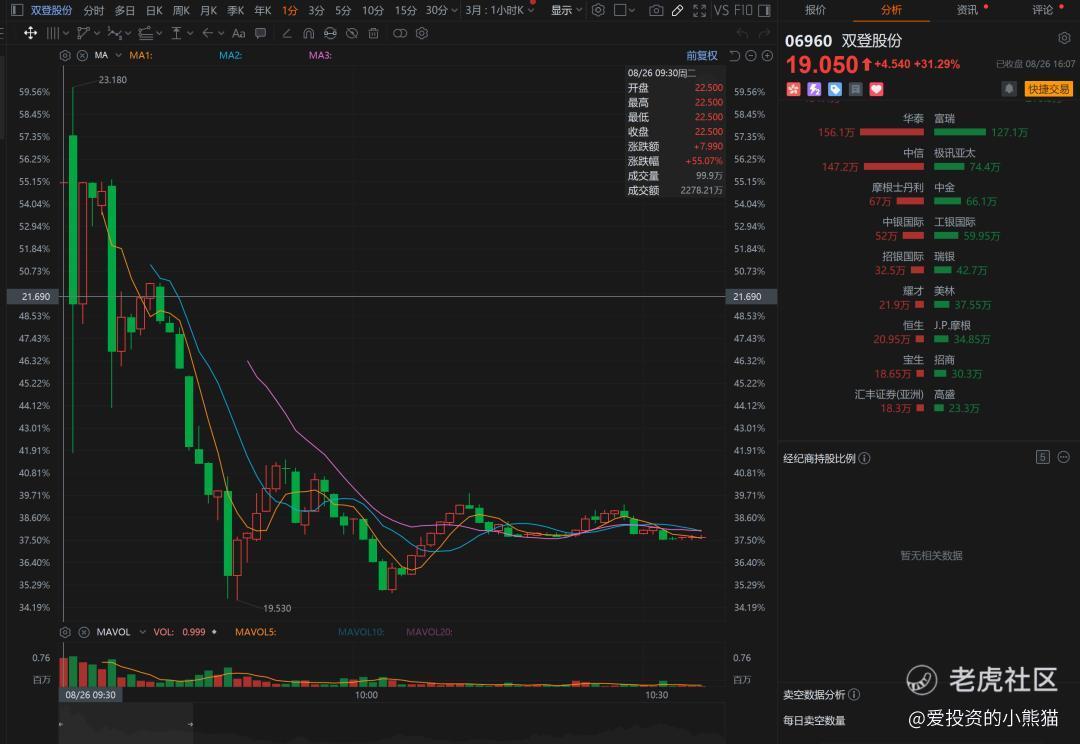Select the crosshair move cursor tool

pyautogui.click(x=30, y=33)
